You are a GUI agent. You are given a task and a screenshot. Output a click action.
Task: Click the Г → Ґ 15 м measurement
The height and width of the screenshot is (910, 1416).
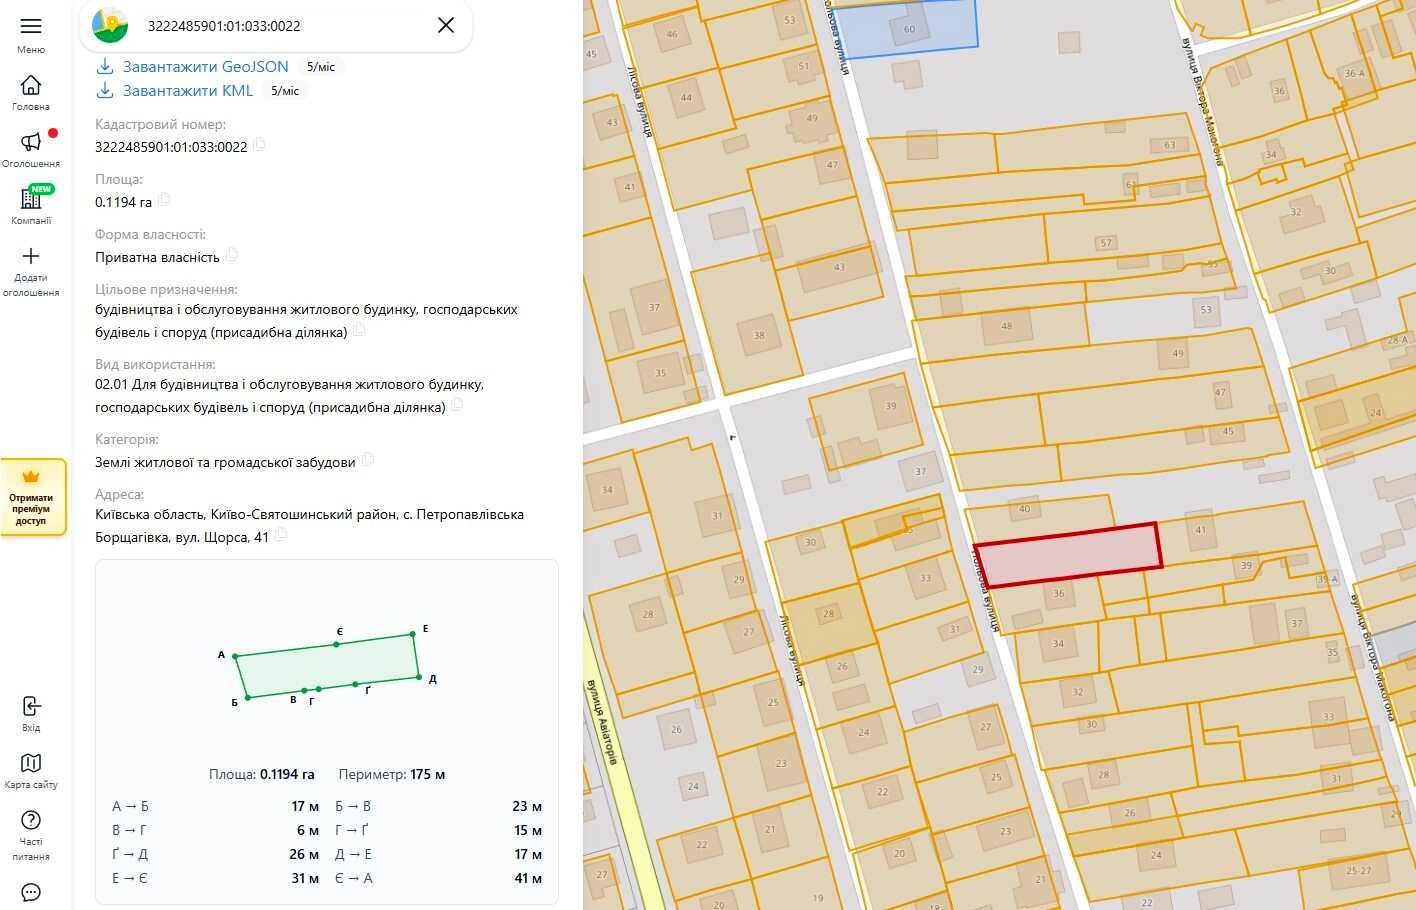point(439,830)
